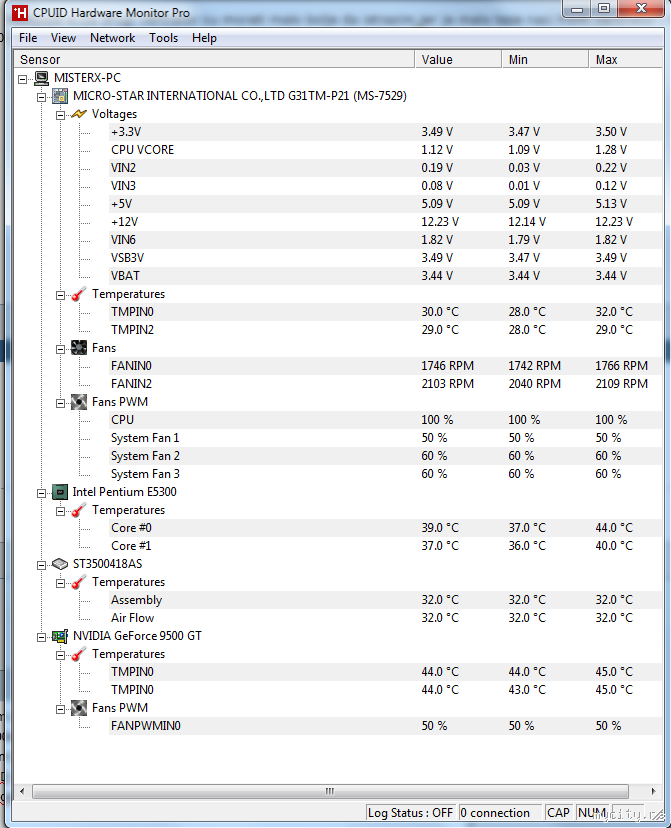This screenshot has height=828, width=671.
Task: Click the motherboard Fans PWM icon
Action: tap(79, 402)
